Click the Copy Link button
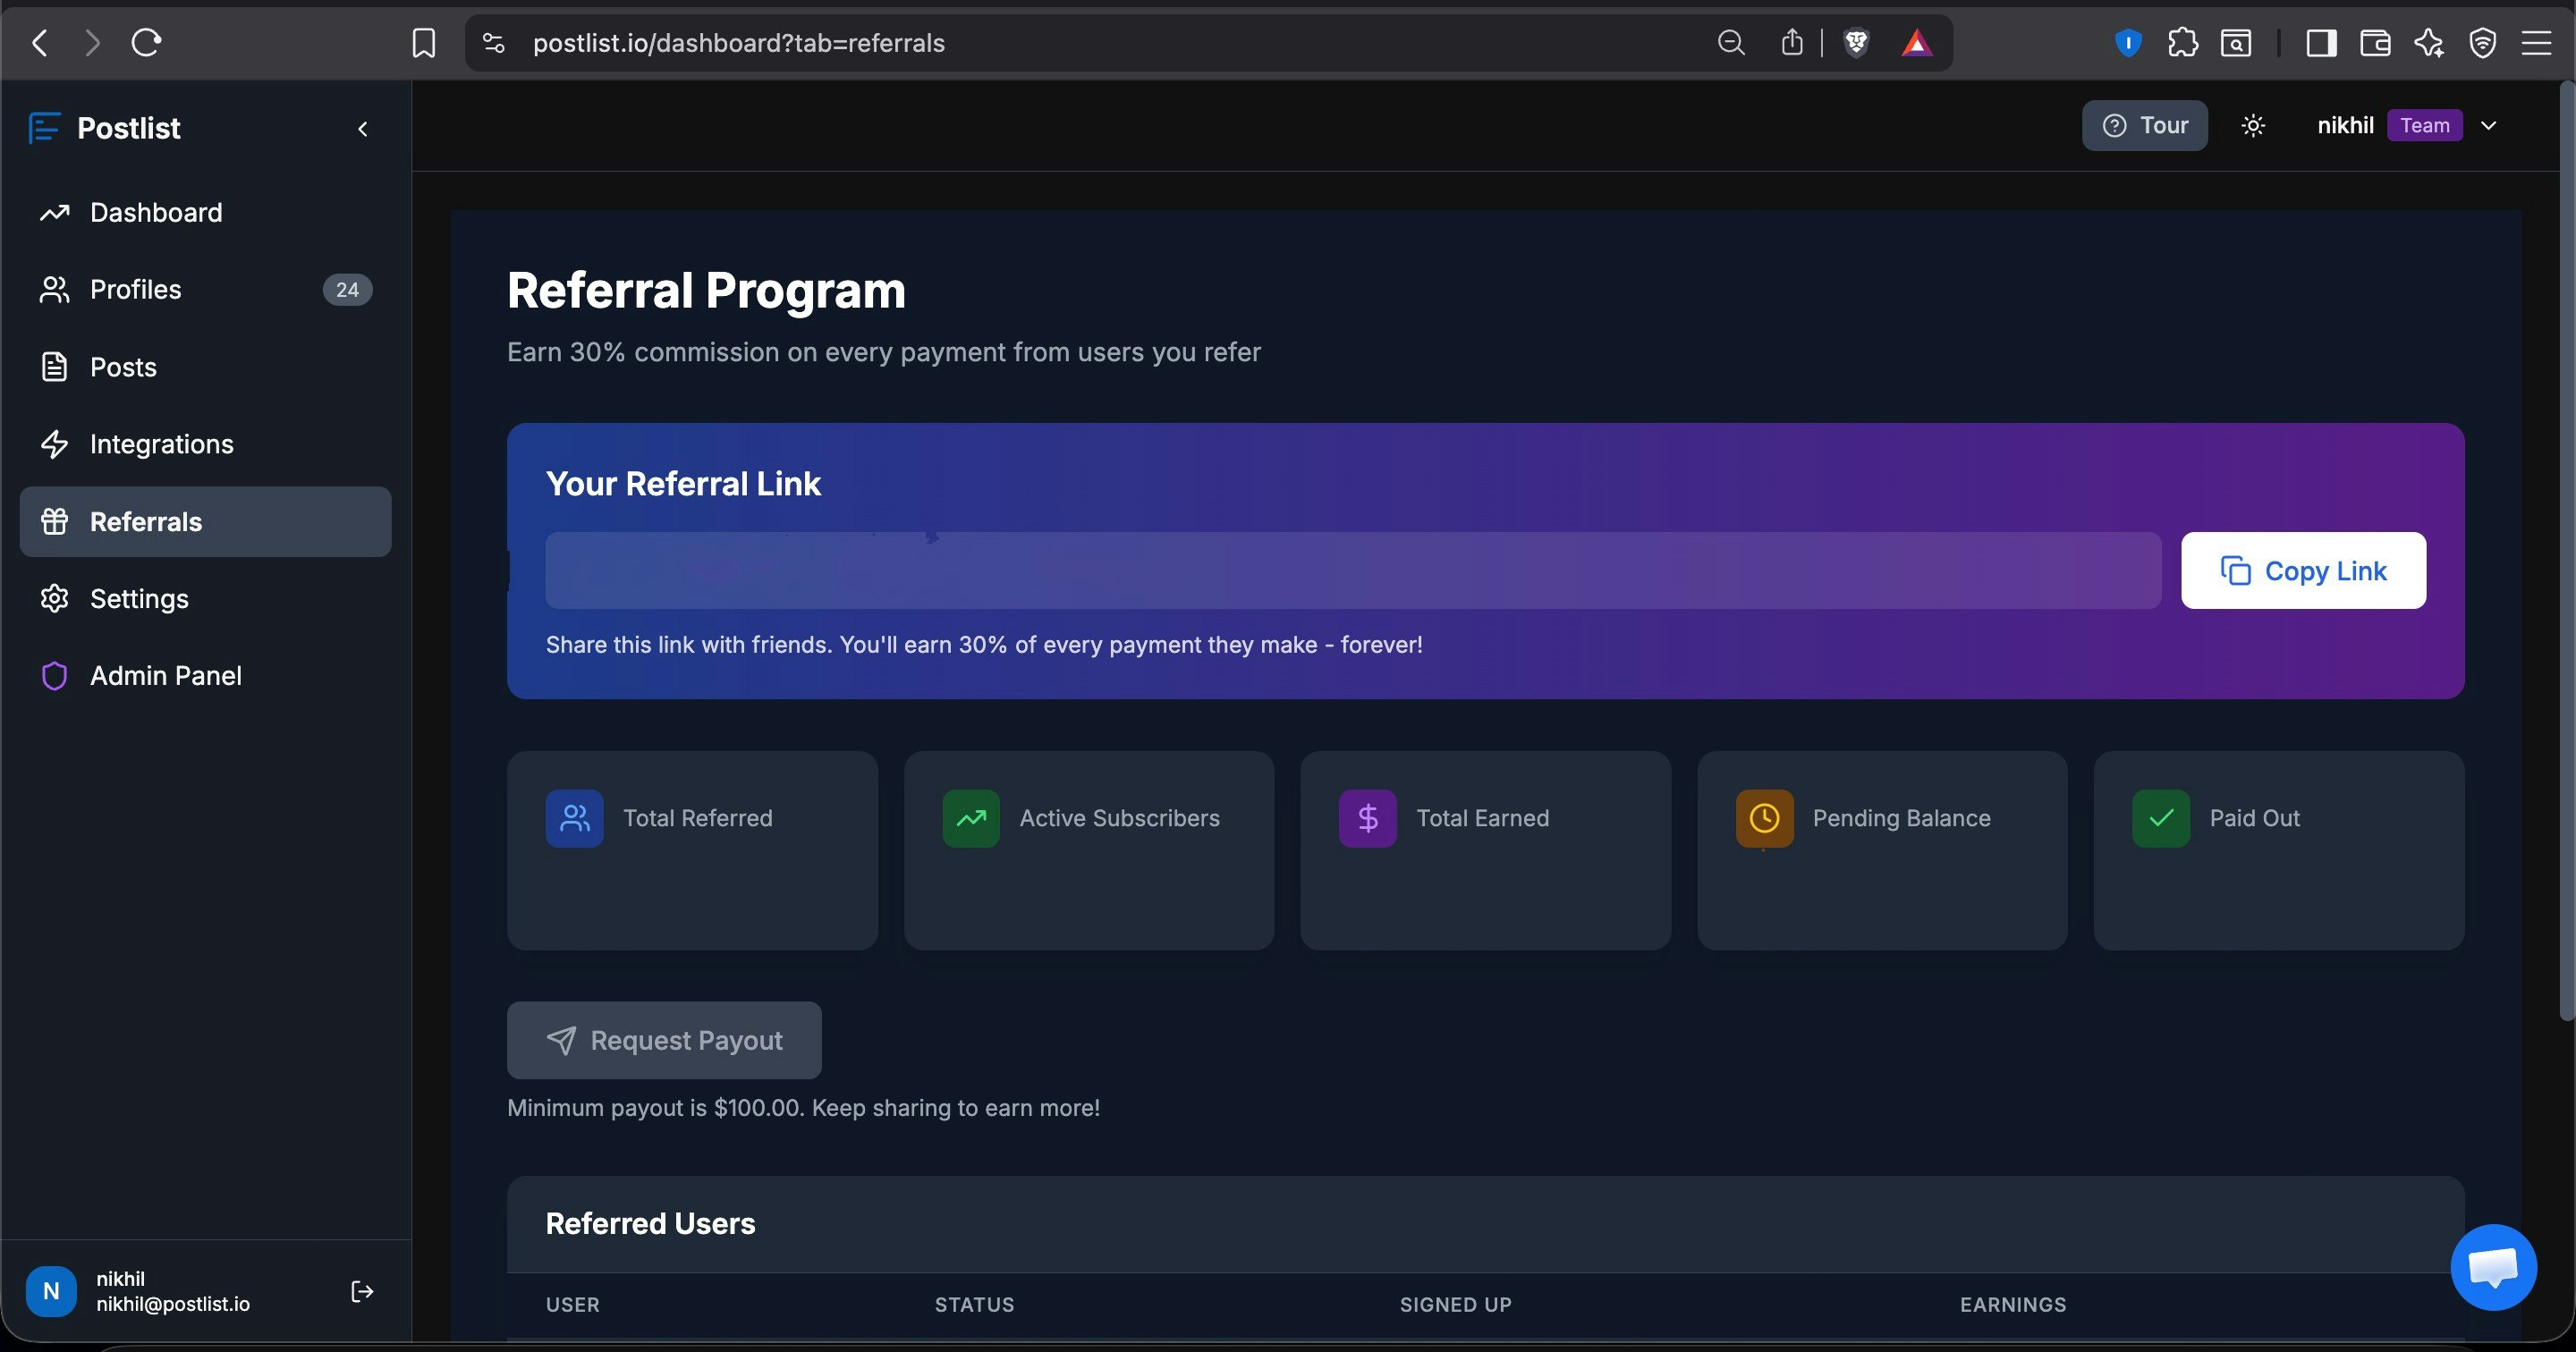Viewport: 2576px width, 1352px height. [2303, 571]
